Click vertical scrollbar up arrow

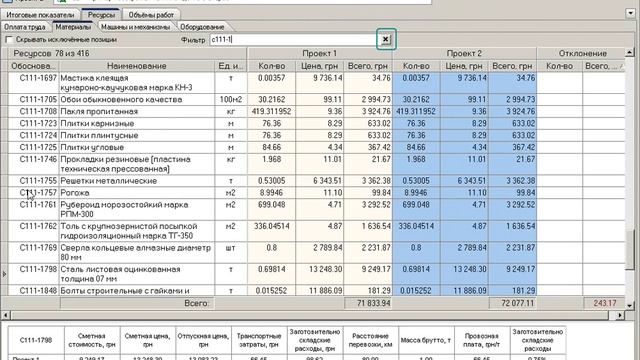coord(629,52)
